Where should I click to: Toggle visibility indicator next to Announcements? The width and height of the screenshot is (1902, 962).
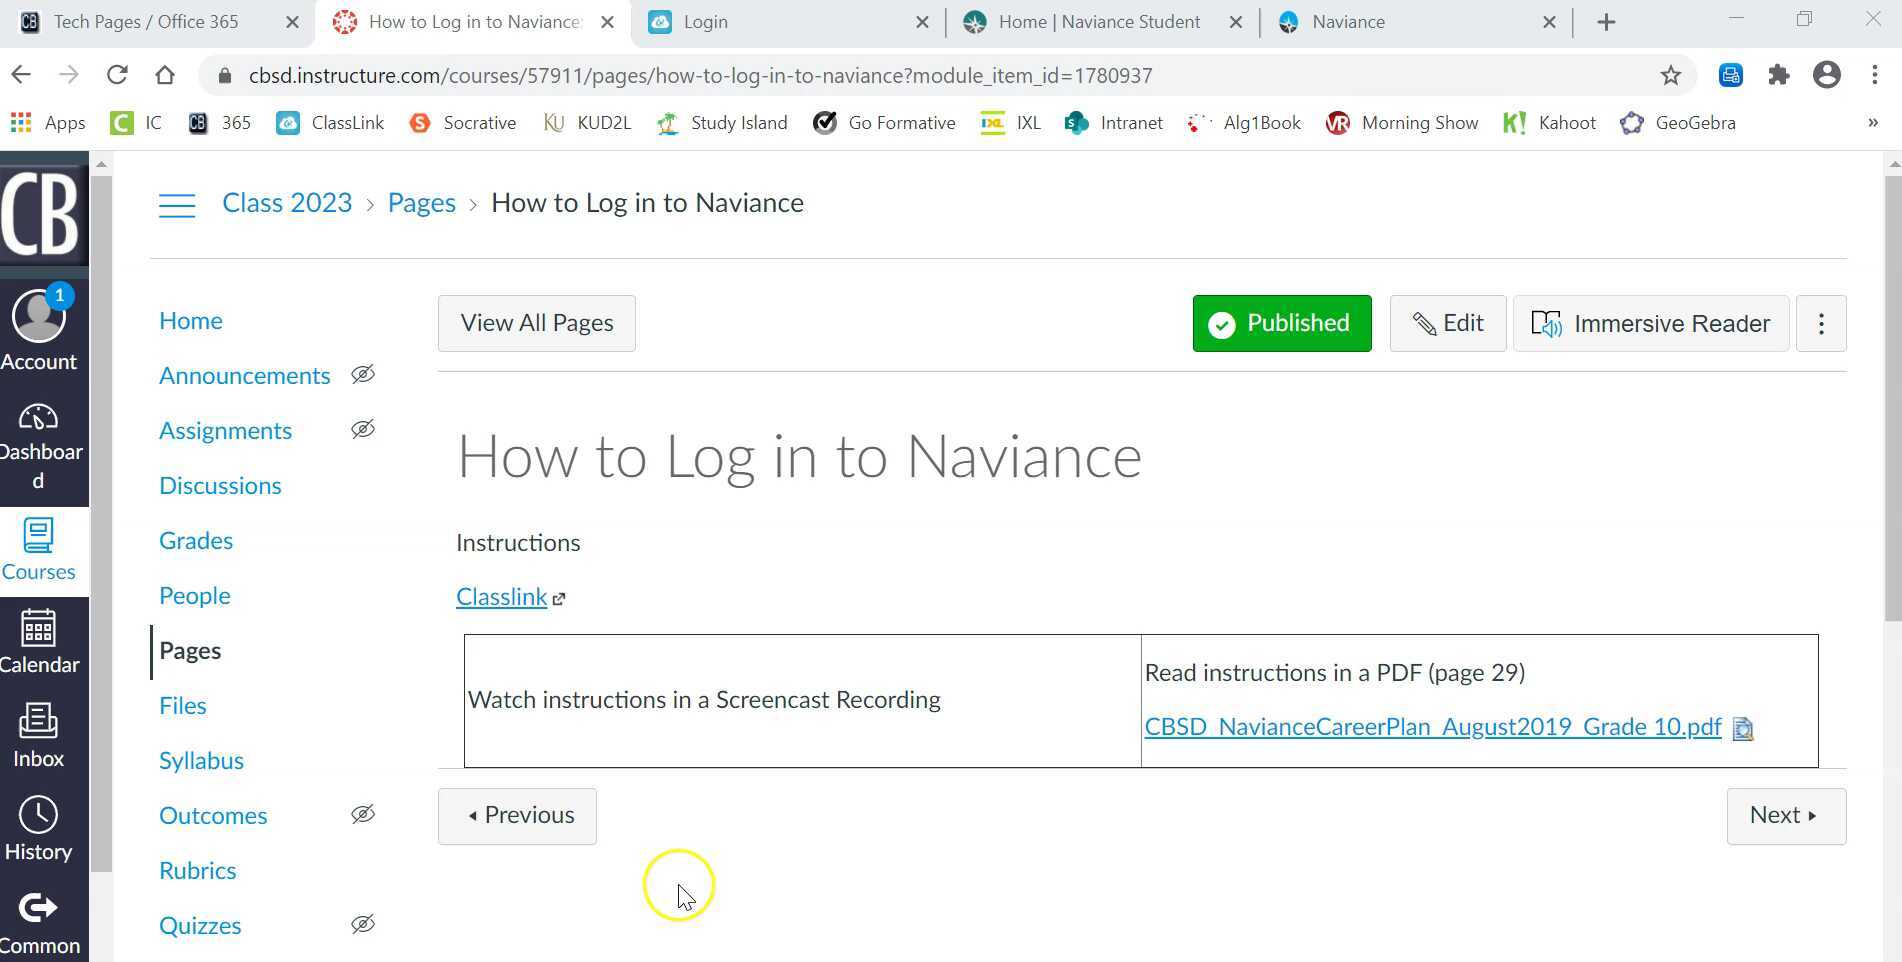(x=363, y=374)
